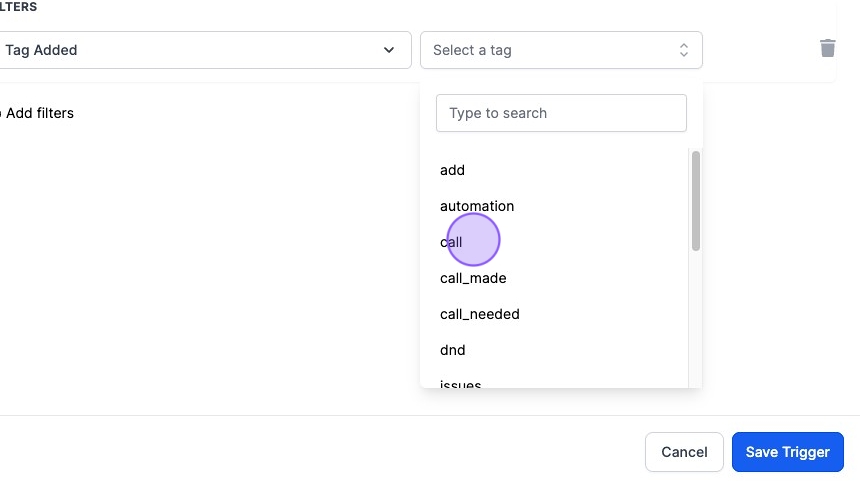Viewport: 860px width, 481px height.
Task: Choose the "call_needed" tag entry
Action: tap(480, 314)
